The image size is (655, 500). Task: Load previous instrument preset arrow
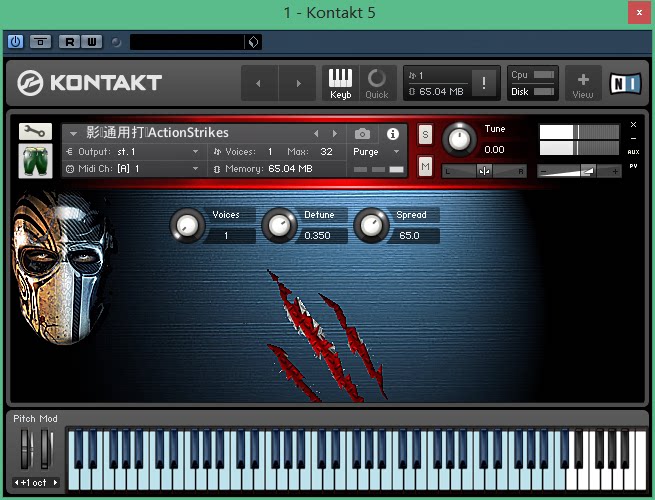coord(316,134)
